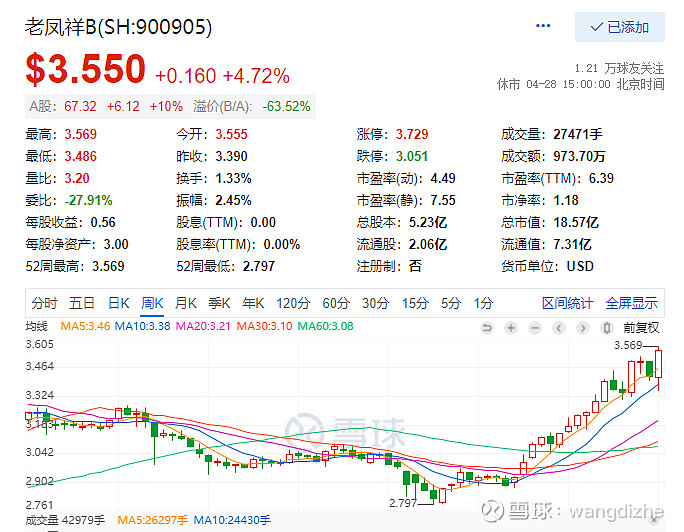The width and height of the screenshot is (684, 532).
Task: Select the 周K tab
Action: click(152, 303)
